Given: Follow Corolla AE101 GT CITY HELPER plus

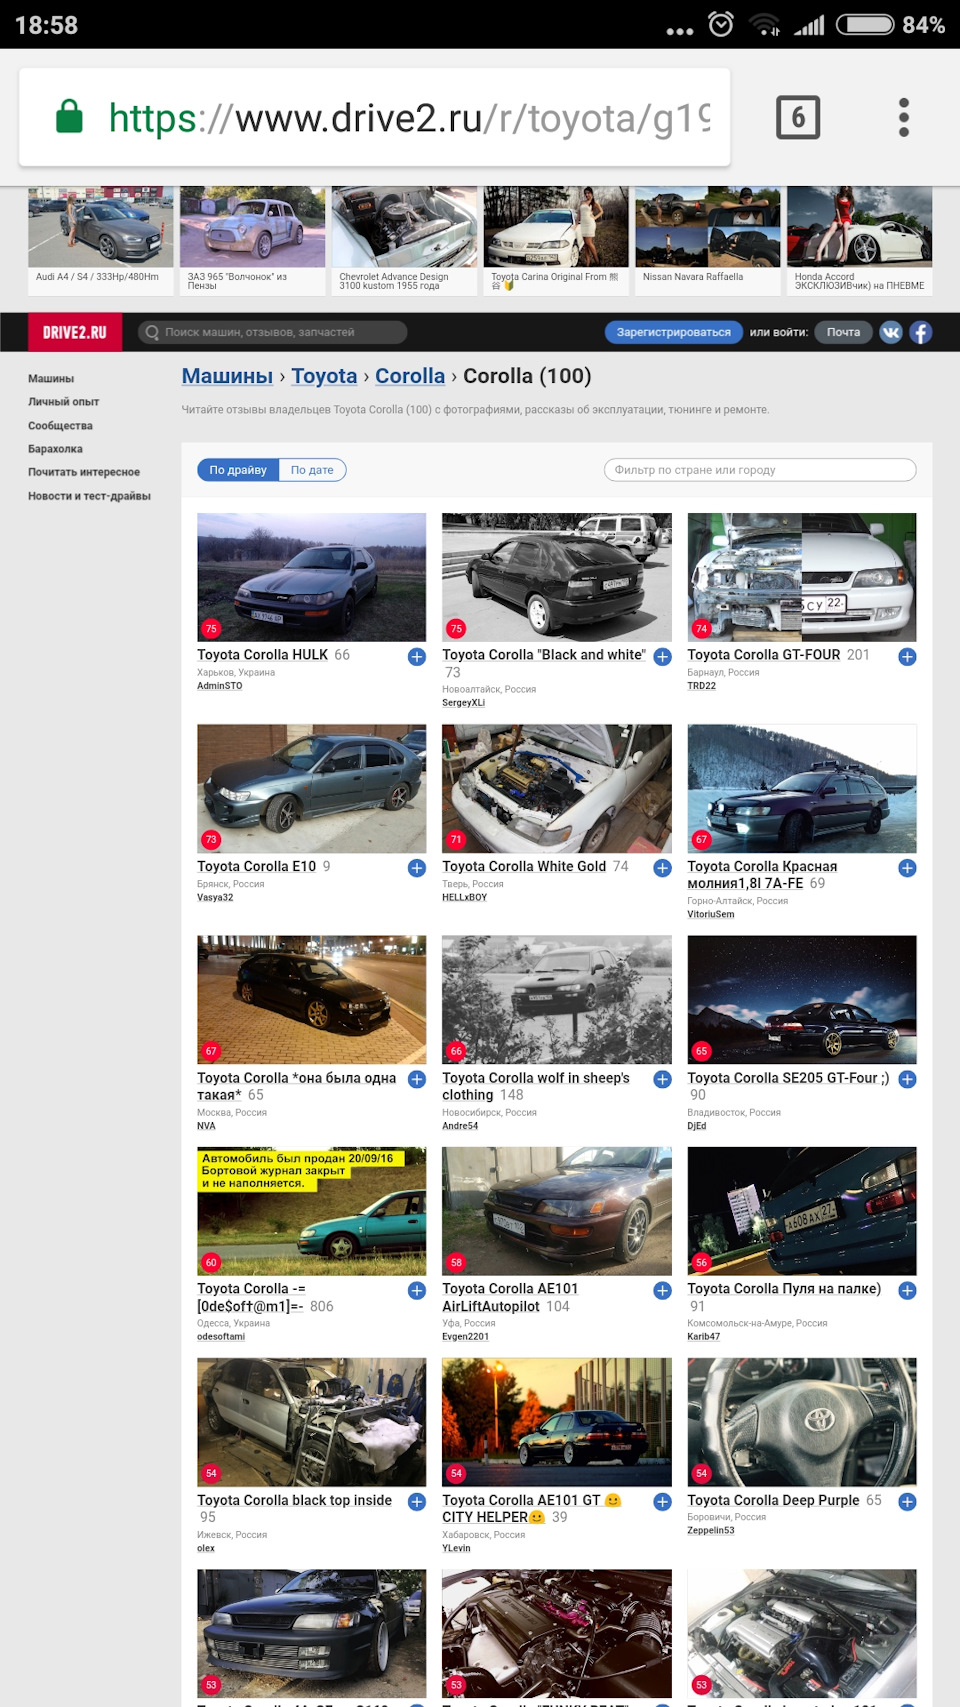Looking at the screenshot, I should point(662,1501).
